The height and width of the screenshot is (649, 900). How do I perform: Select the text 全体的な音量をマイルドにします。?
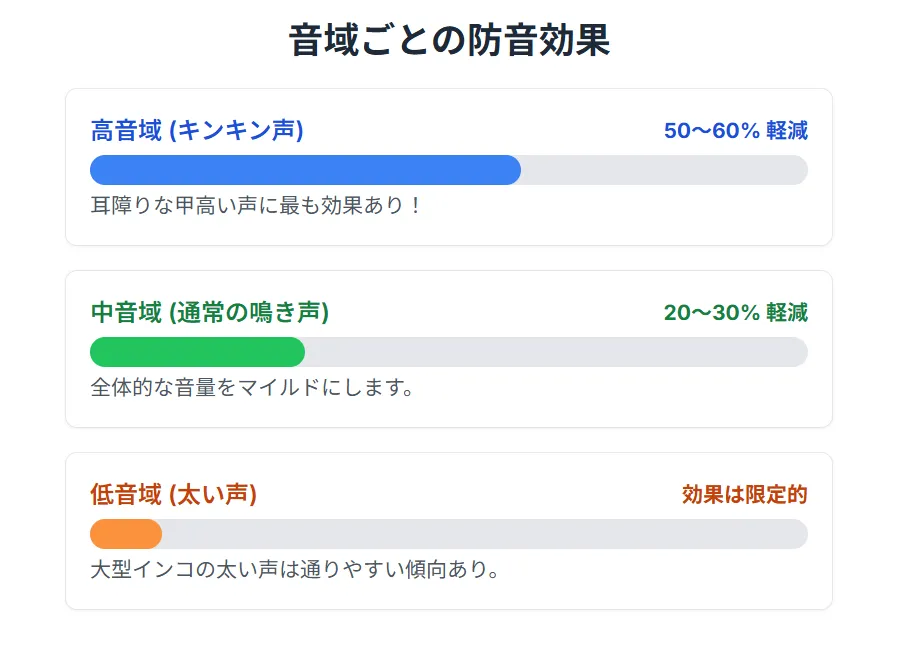click(253, 388)
